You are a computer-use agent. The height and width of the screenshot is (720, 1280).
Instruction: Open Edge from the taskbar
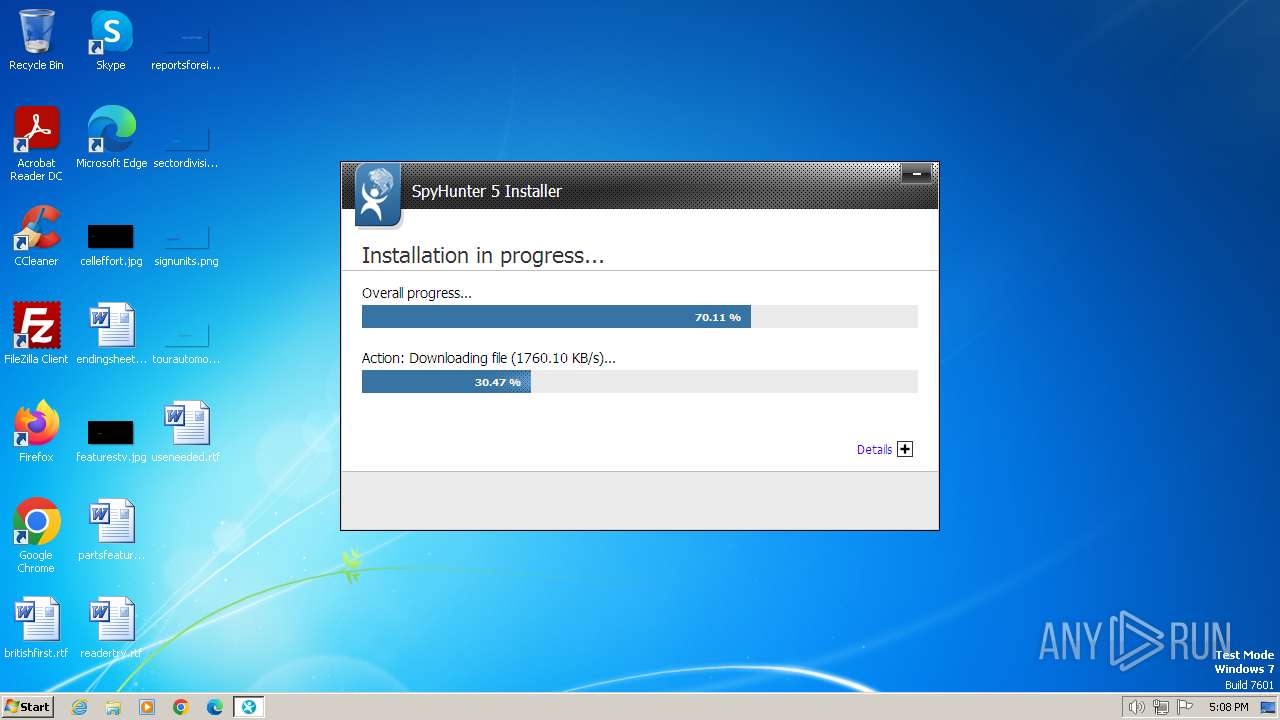(x=215, y=707)
